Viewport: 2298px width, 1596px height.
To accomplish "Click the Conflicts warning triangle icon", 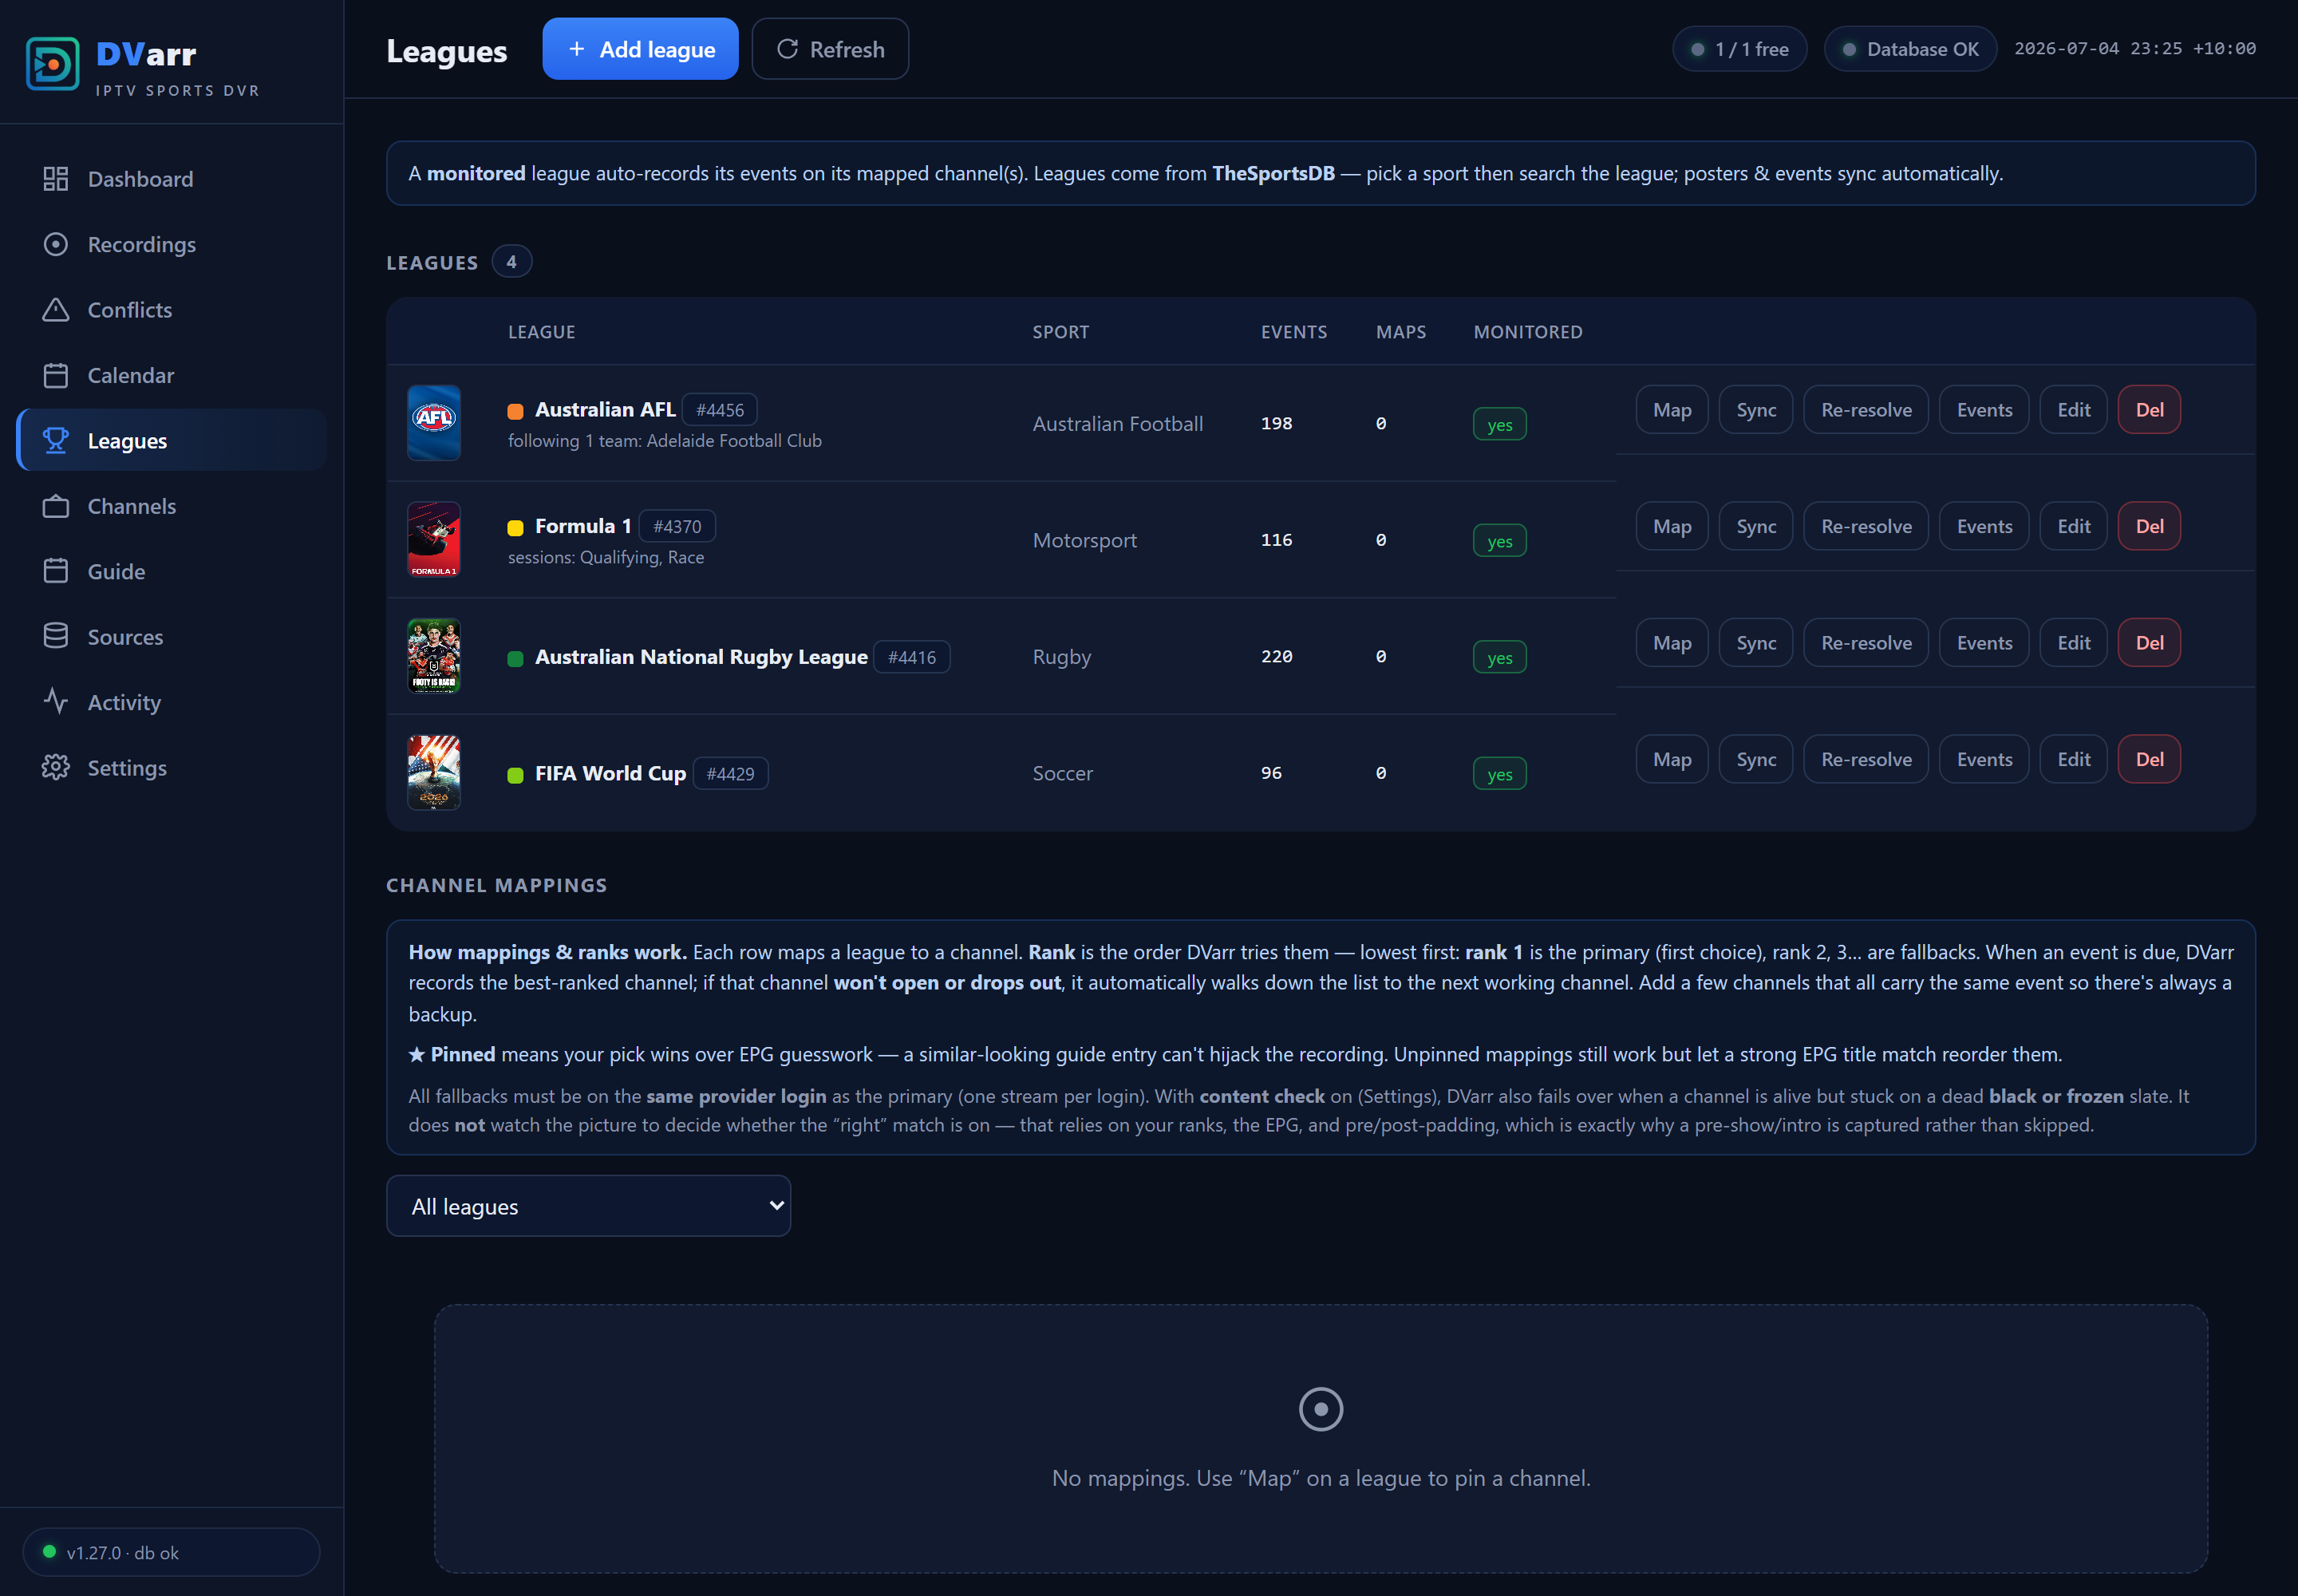I will click(x=56, y=310).
